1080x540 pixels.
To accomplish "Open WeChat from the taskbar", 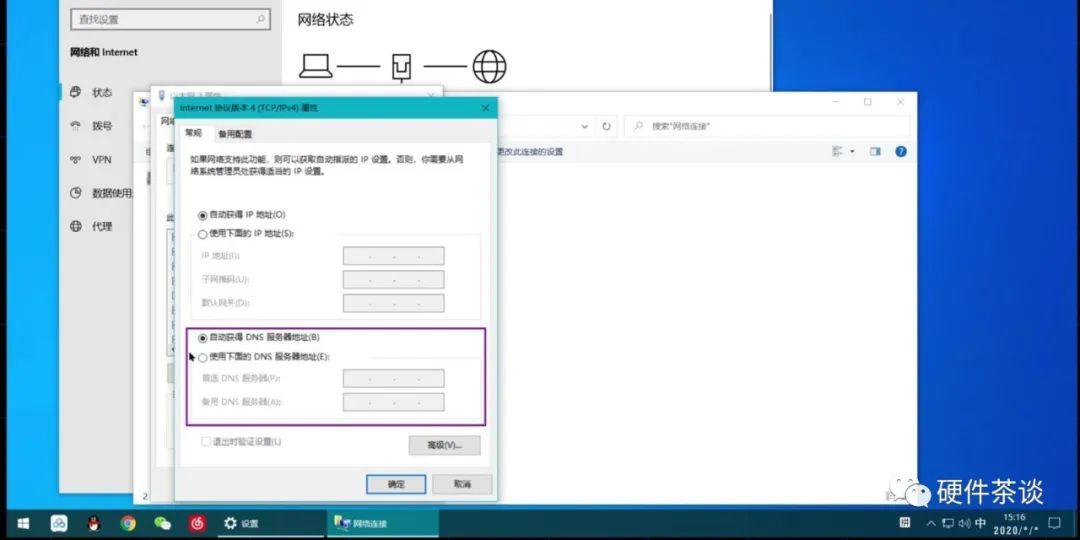I will point(163,523).
